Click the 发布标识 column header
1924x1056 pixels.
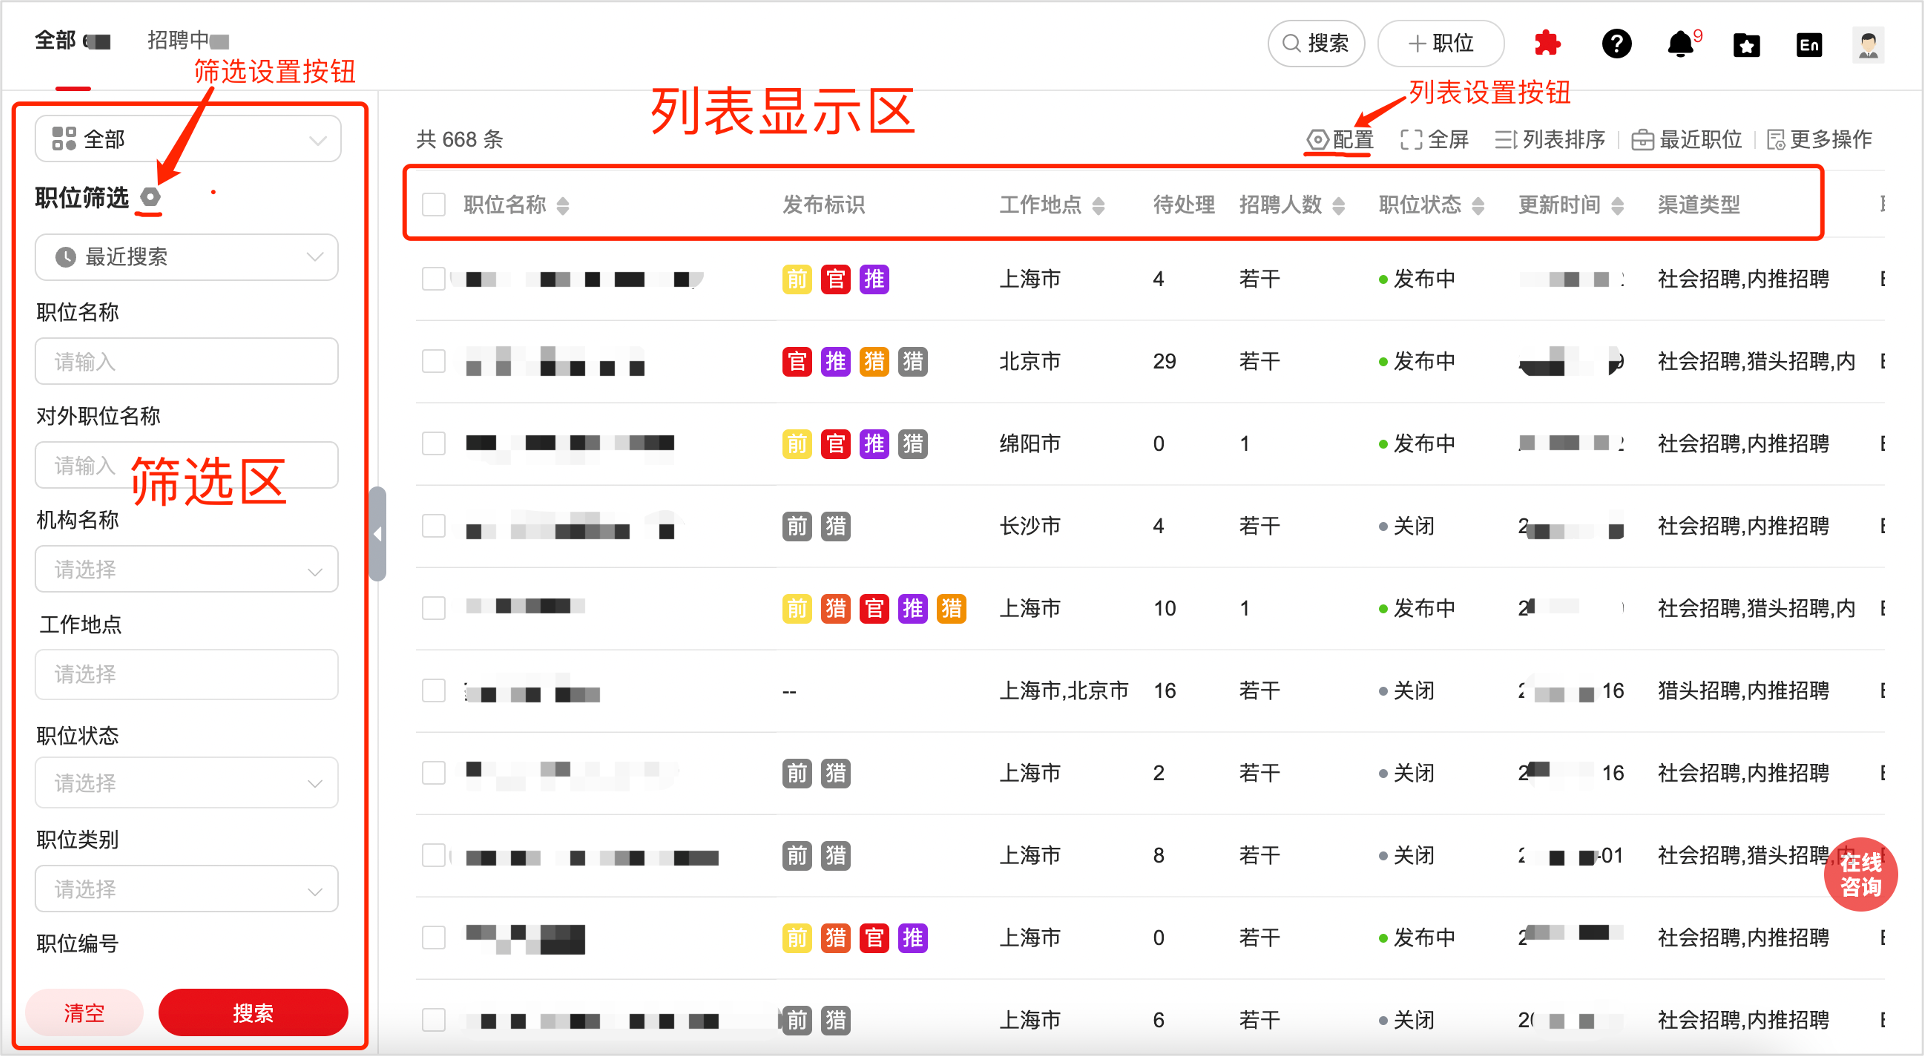point(824,205)
